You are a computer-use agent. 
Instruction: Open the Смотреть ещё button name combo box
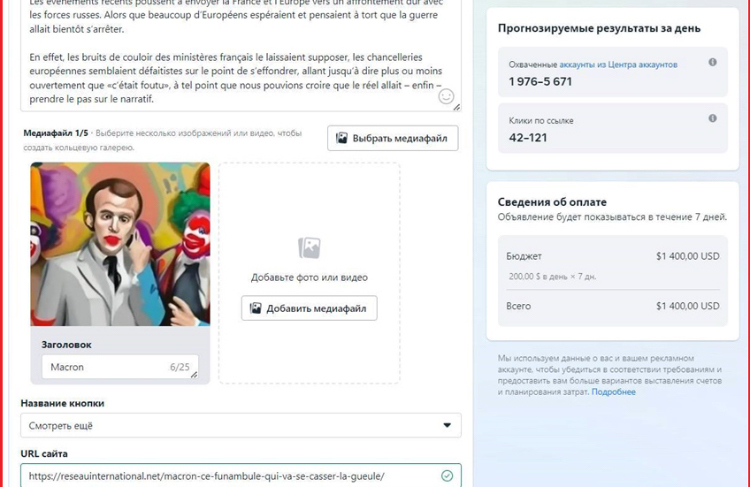click(x=241, y=425)
